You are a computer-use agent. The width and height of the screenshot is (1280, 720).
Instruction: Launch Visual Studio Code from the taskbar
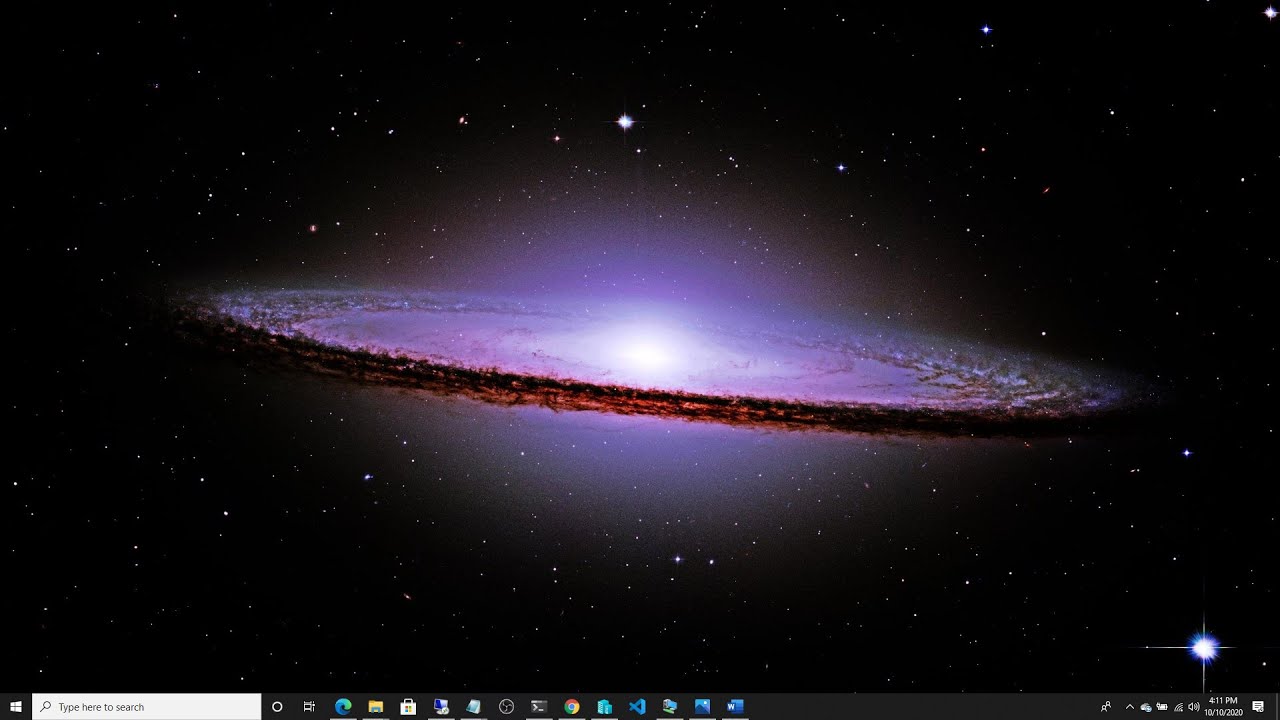[637, 706]
